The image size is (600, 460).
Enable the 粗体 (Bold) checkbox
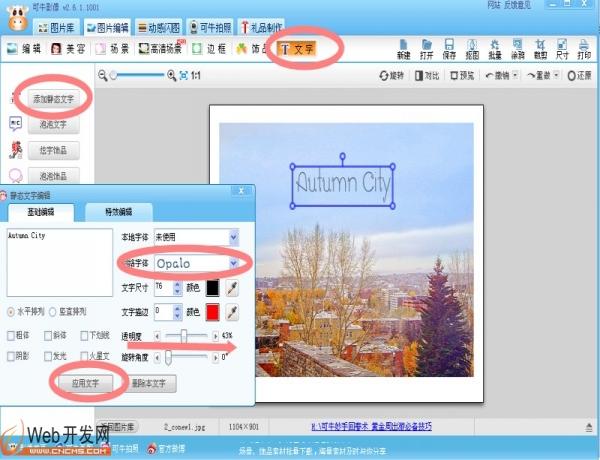12,336
